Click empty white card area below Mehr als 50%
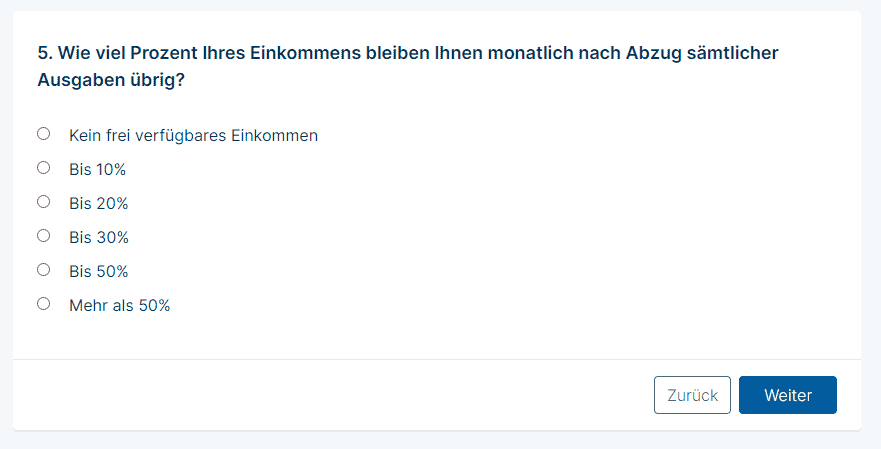Screen dimensions: 881x449 (437, 336)
